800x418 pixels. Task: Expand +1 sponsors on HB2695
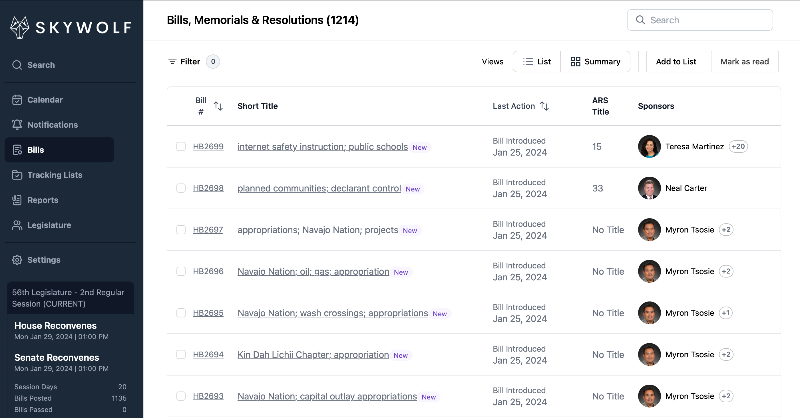tap(726, 313)
